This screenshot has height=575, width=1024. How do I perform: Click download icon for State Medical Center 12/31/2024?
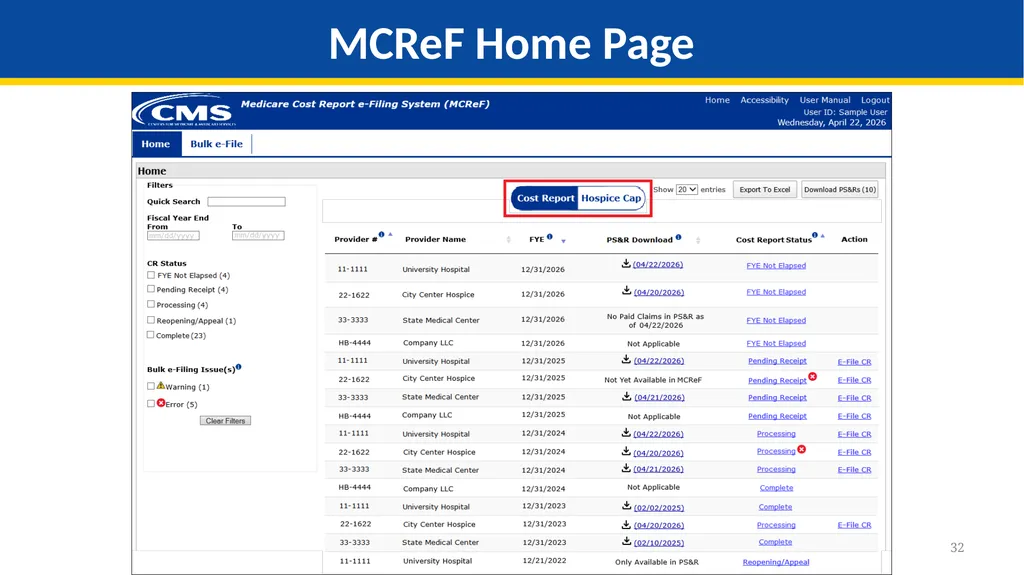point(626,468)
